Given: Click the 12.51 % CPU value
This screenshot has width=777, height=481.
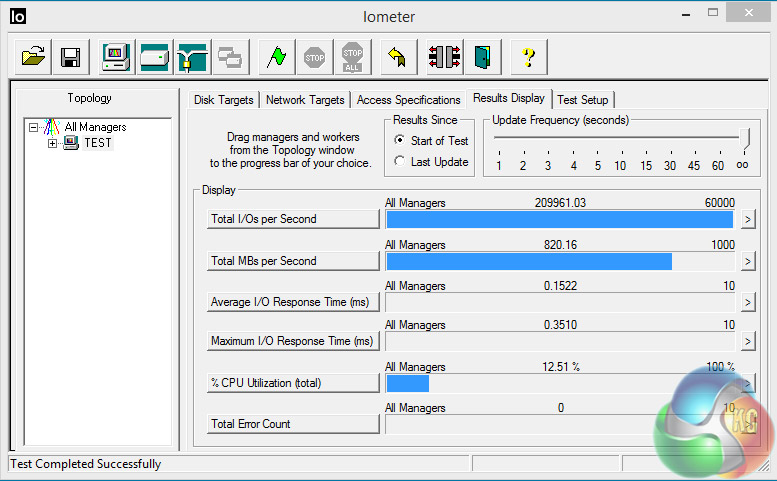Looking at the screenshot, I should [x=560, y=367].
